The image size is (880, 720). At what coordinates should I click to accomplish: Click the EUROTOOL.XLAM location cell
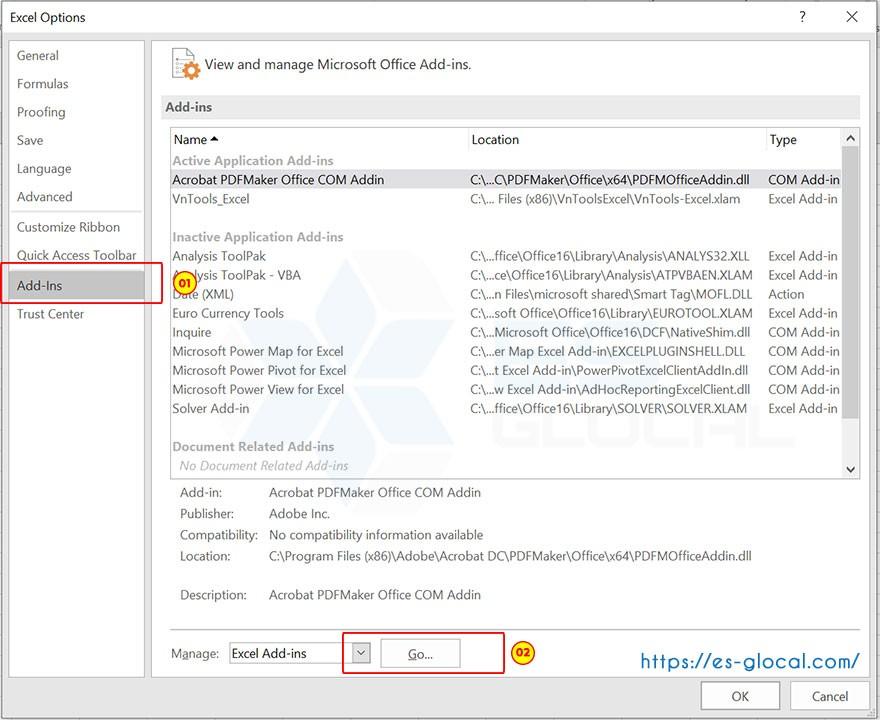pos(611,314)
